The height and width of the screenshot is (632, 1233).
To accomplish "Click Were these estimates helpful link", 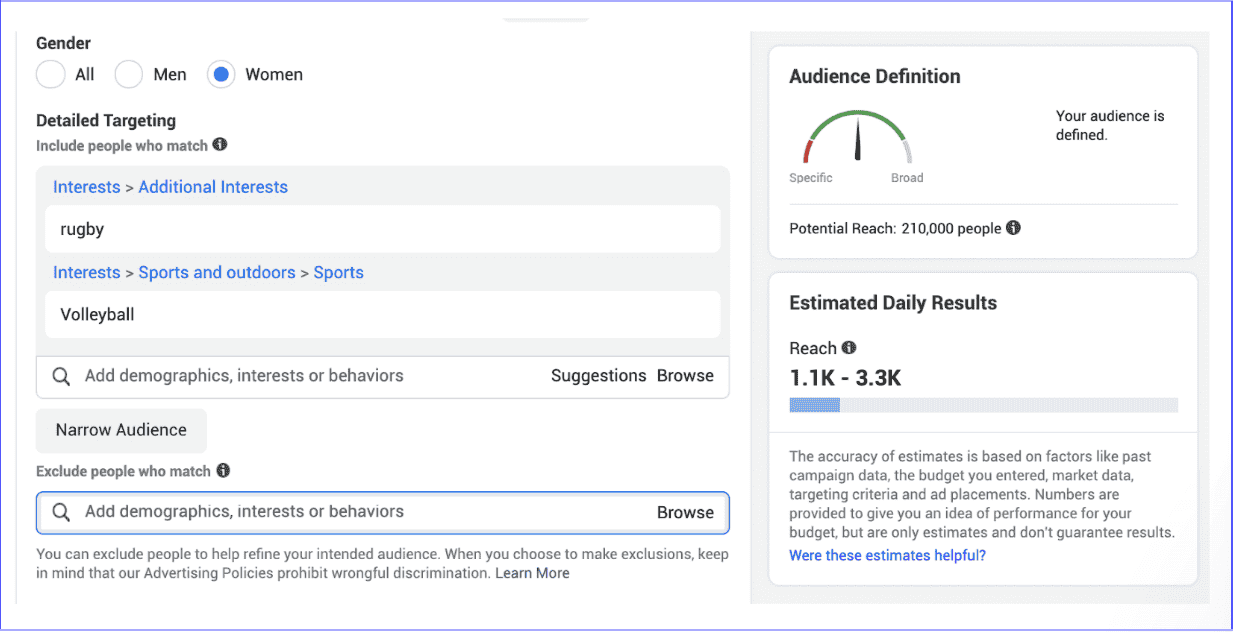I will point(886,555).
